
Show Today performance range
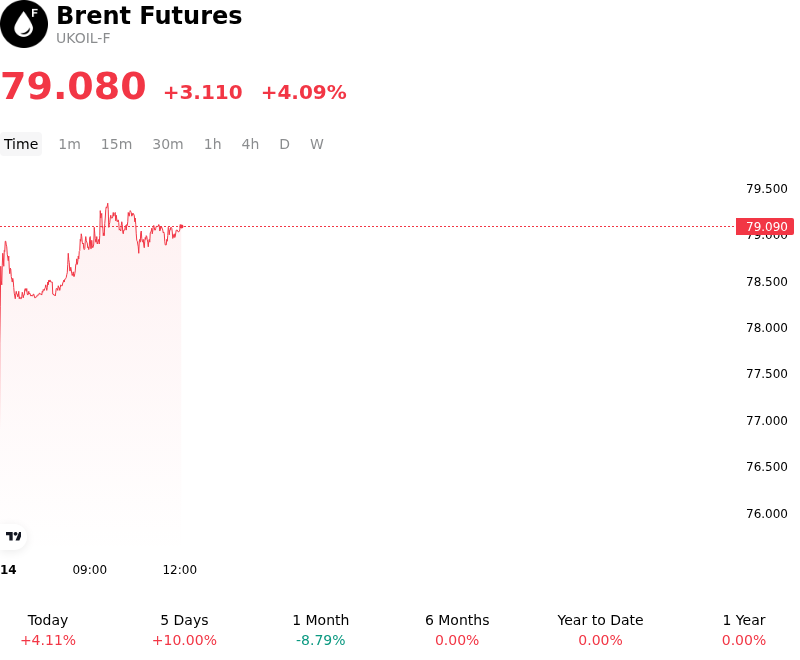48,630
